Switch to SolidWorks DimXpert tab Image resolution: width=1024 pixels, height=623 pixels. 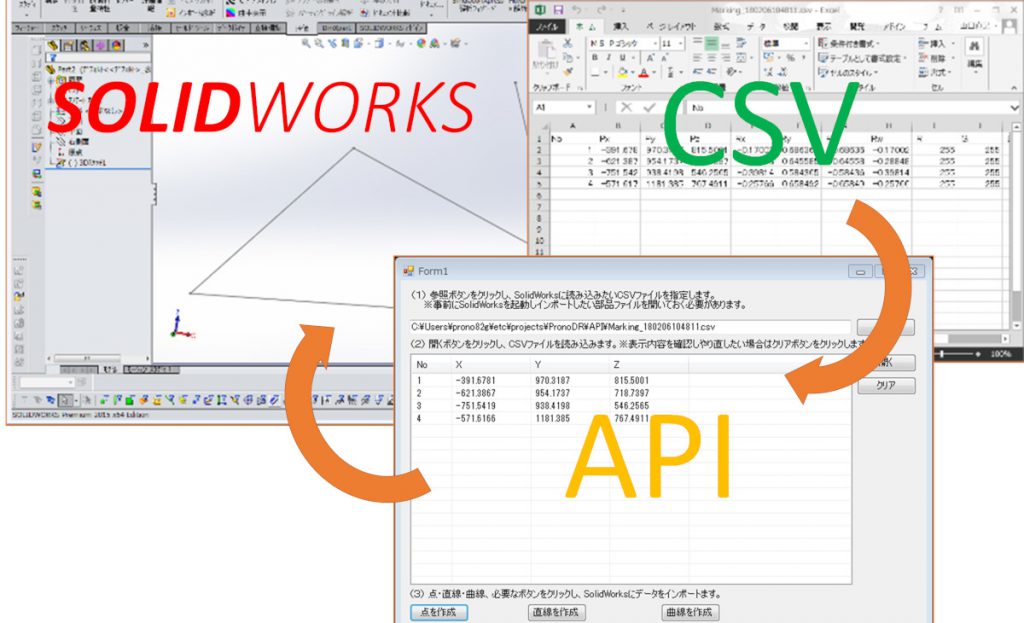point(337,28)
